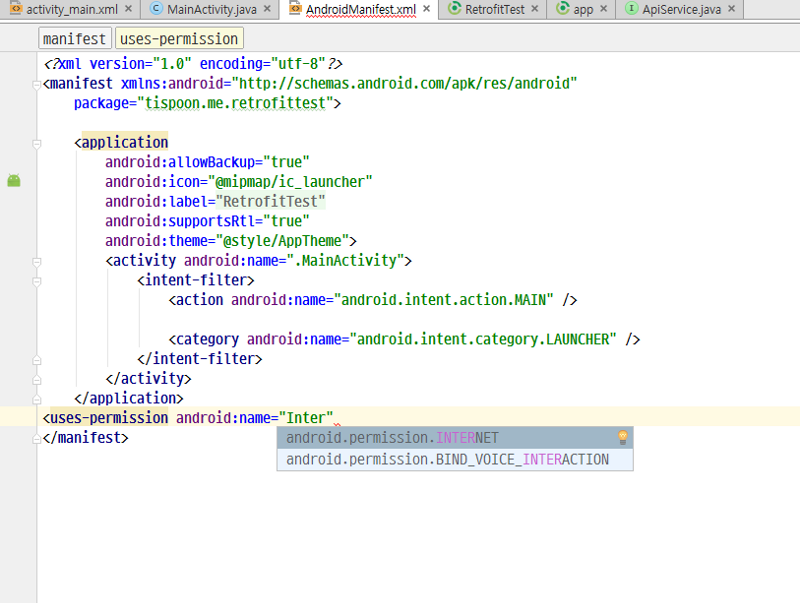The width and height of the screenshot is (800, 603).
Task: Click the xmlns:android schema URL
Action: click(404, 83)
